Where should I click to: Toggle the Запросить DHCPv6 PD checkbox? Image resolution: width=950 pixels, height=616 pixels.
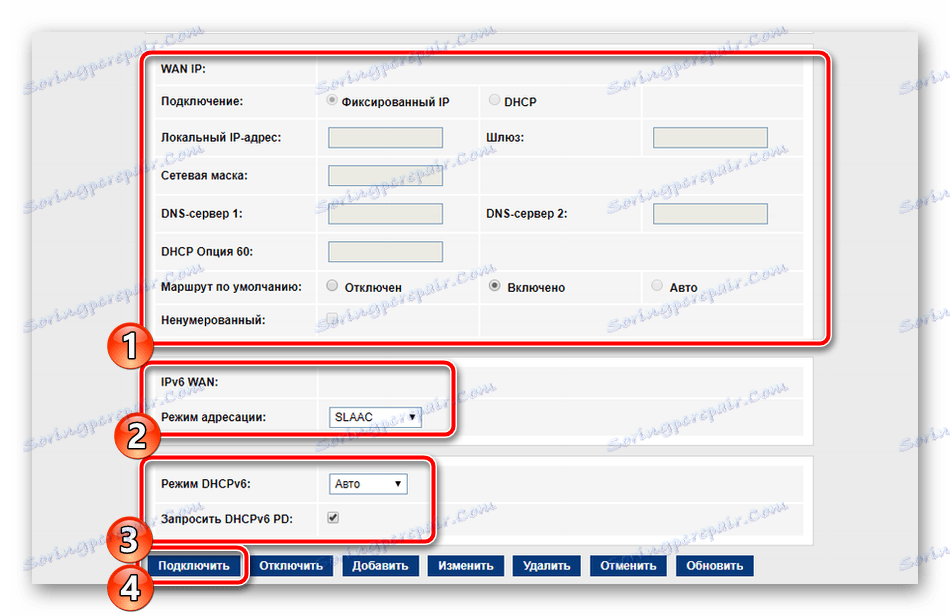[x=333, y=517]
